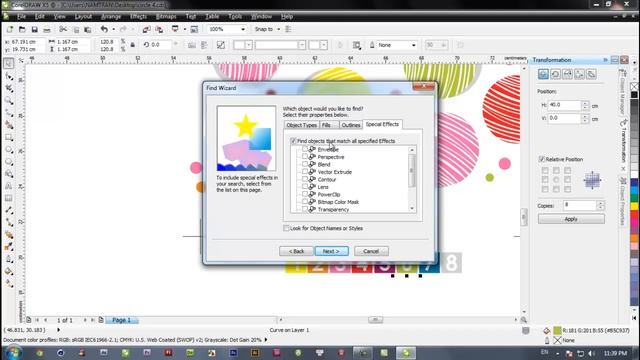Click the Export toolbar icon

pyautogui.click(x=159, y=29)
